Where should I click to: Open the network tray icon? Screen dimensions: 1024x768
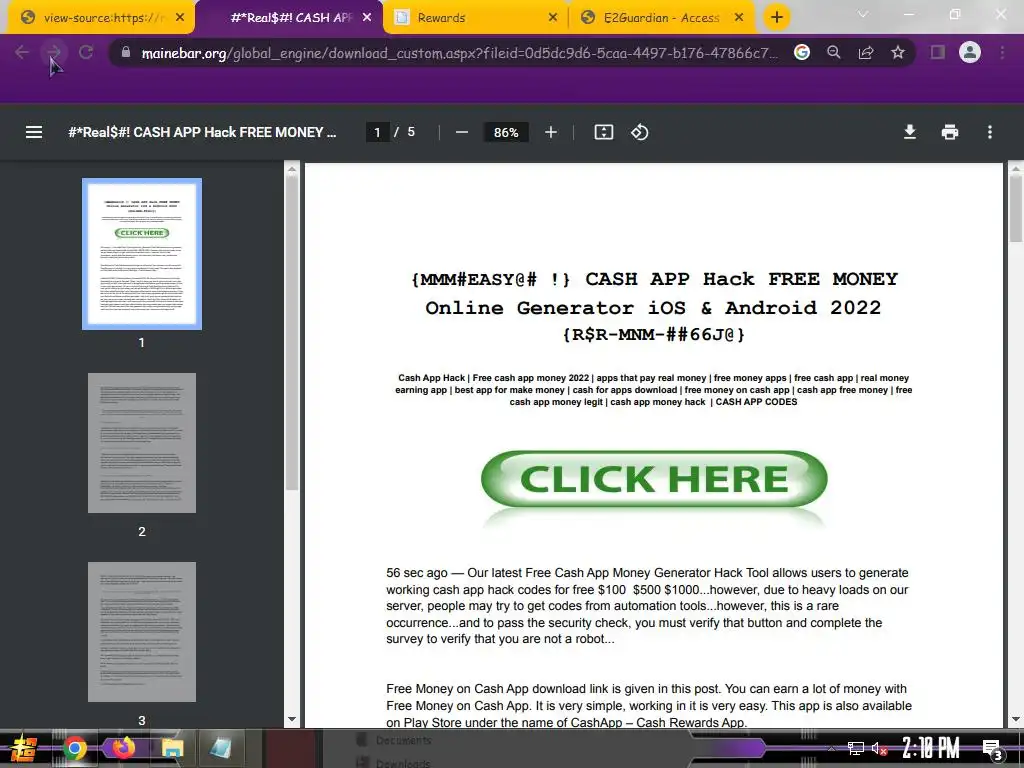[856, 748]
